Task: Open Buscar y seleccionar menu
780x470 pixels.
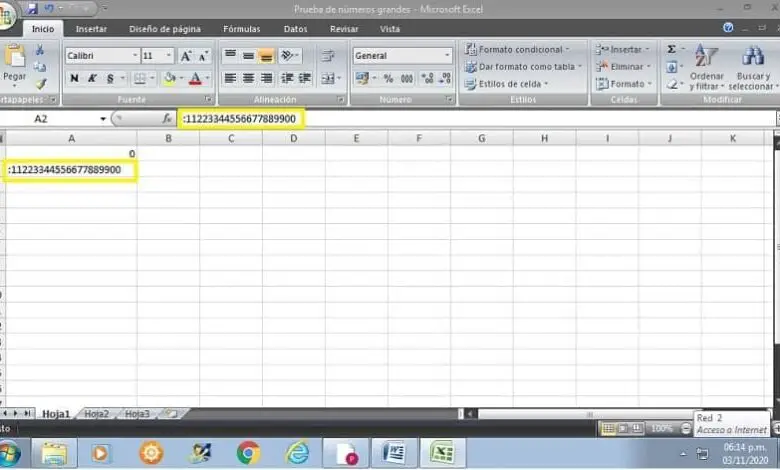Action: tap(753, 67)
